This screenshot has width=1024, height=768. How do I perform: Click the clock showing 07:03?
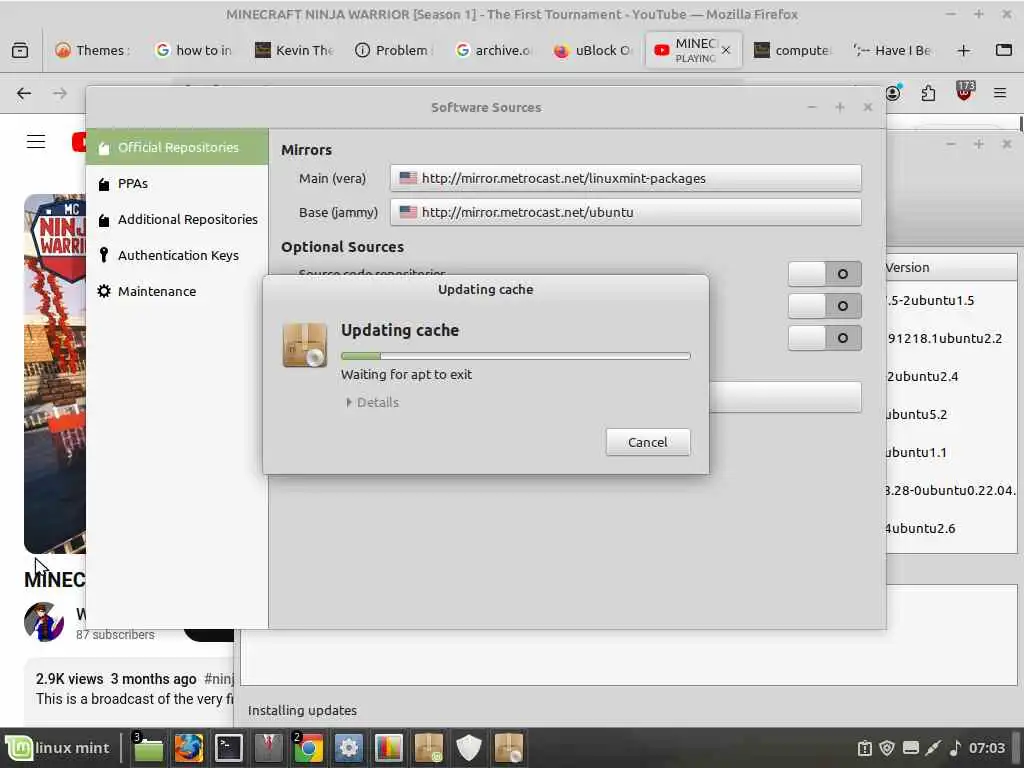[987, 748]
